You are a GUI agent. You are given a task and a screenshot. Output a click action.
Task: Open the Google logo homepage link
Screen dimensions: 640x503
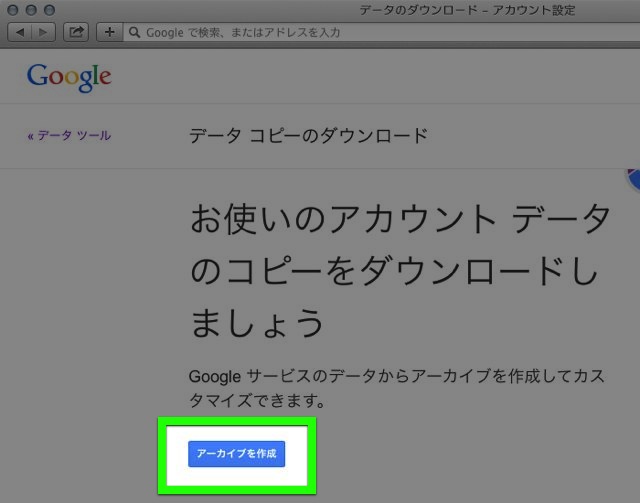(x=69, y=78)
